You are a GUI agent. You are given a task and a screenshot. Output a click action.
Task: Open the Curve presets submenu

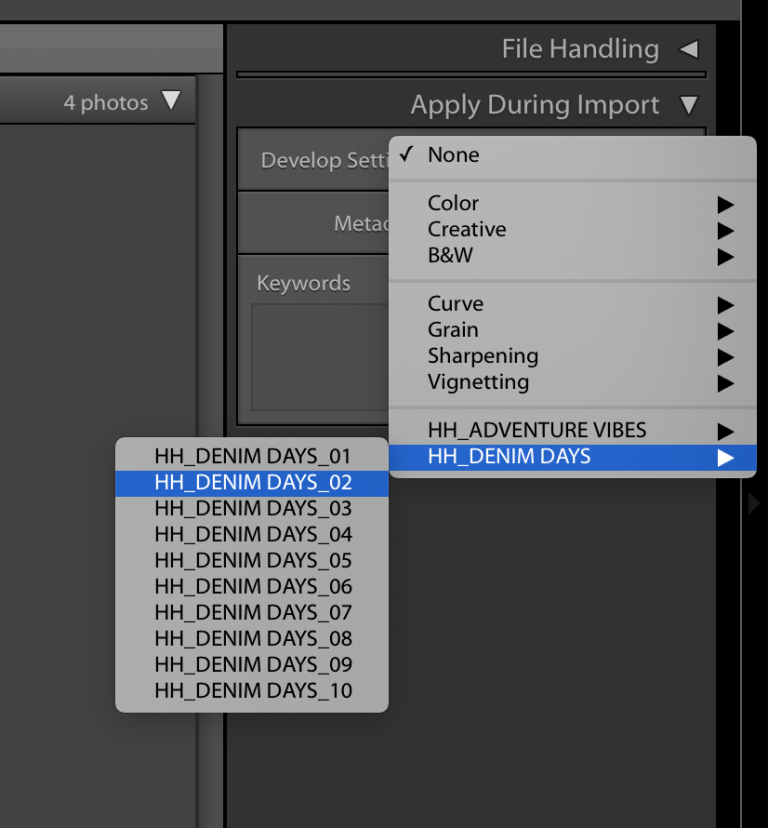[x=455, y=304]
